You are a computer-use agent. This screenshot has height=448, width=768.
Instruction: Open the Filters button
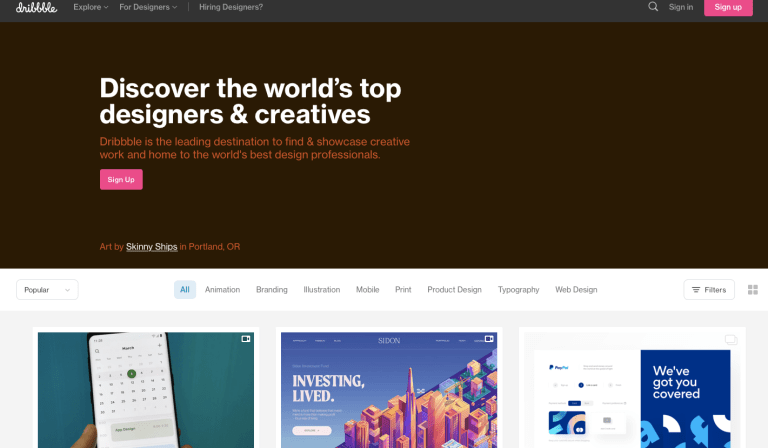(709, 290)
